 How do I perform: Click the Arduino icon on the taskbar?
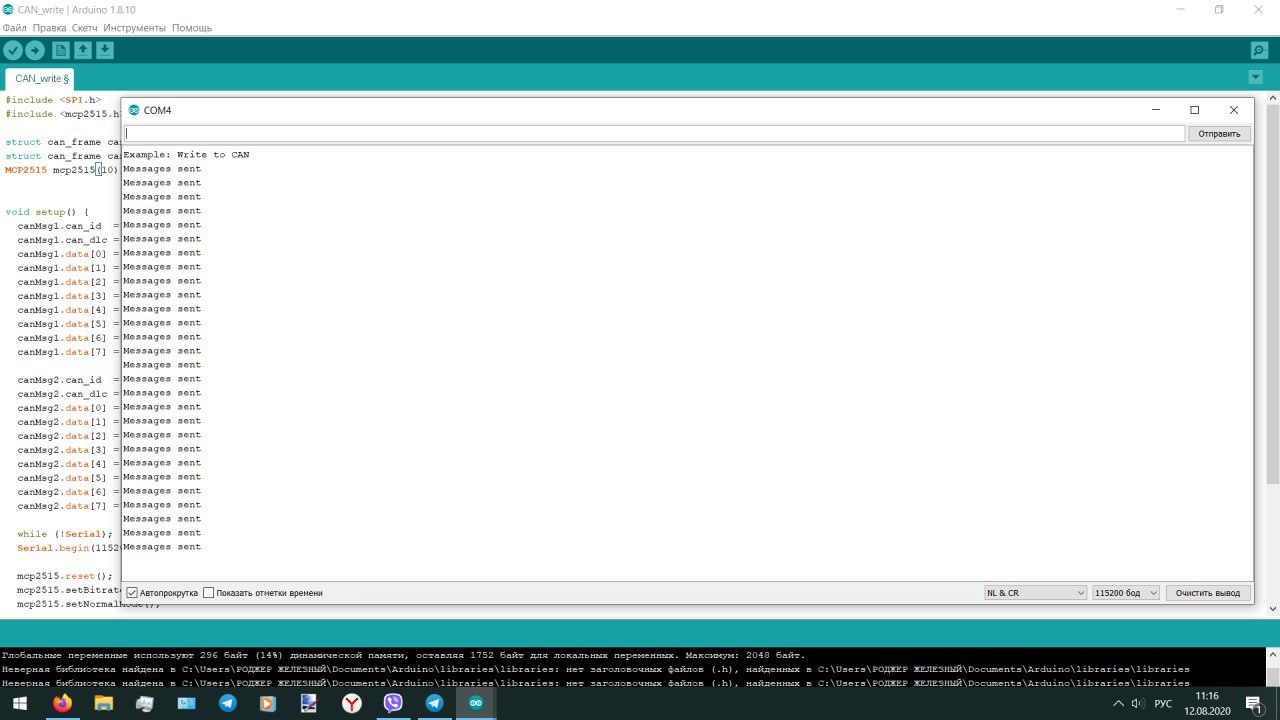coord(475,703)
